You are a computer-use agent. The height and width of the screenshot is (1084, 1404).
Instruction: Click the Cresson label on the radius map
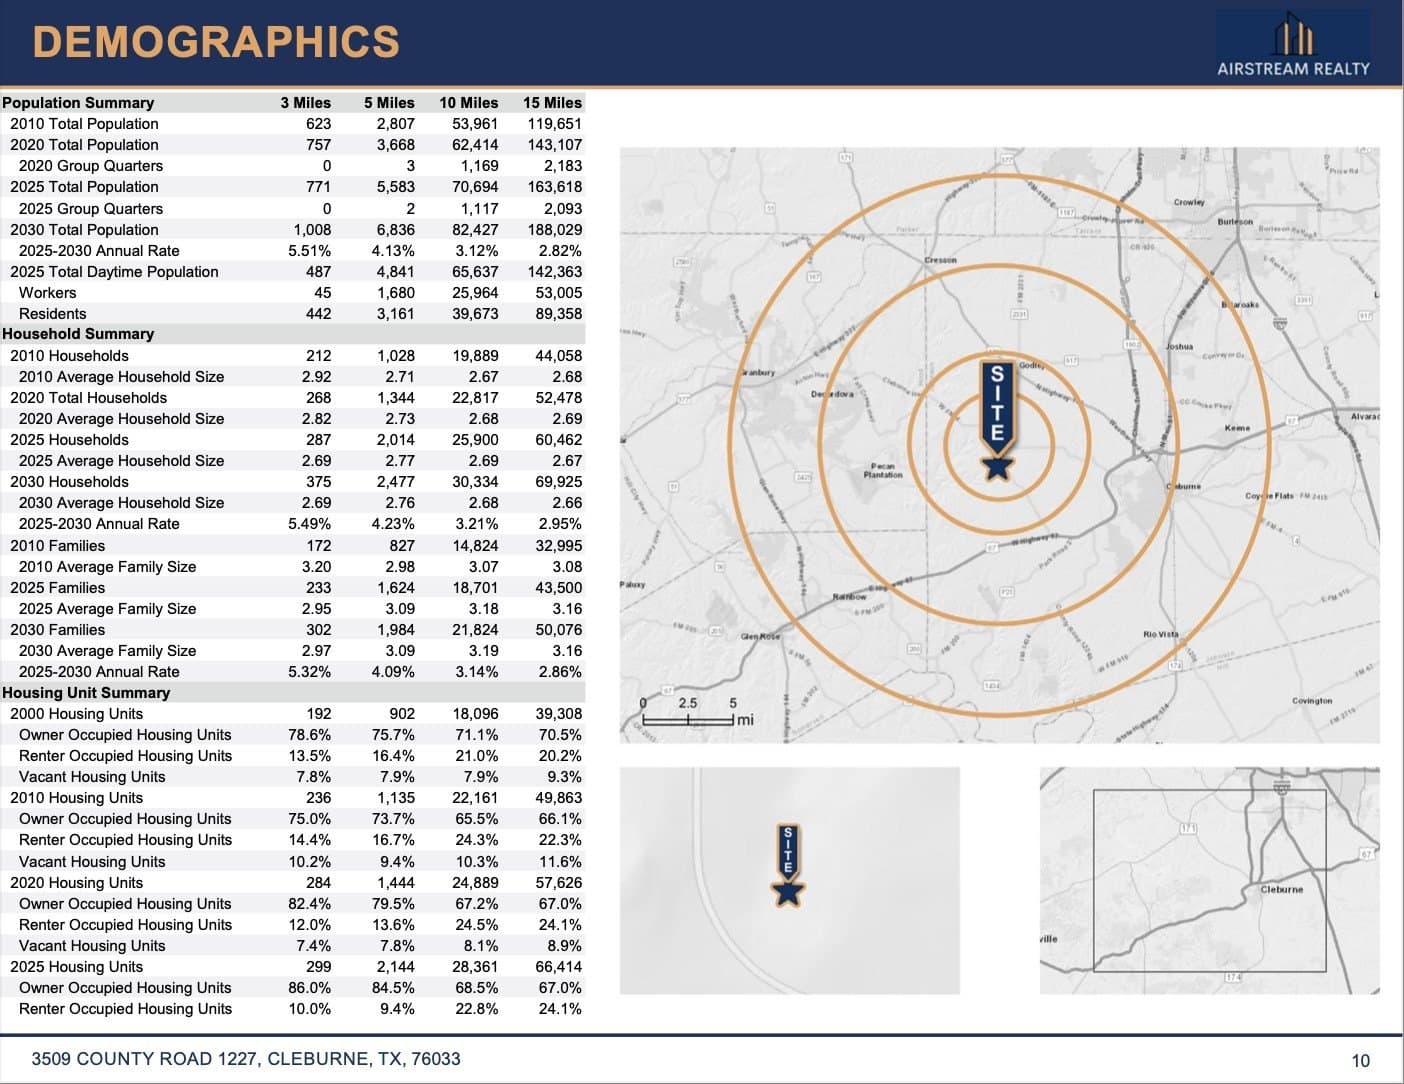pos(940,260)
